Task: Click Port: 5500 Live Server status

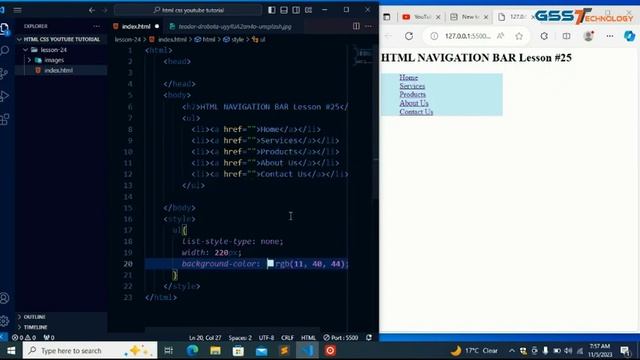Action: click(341, 338)
